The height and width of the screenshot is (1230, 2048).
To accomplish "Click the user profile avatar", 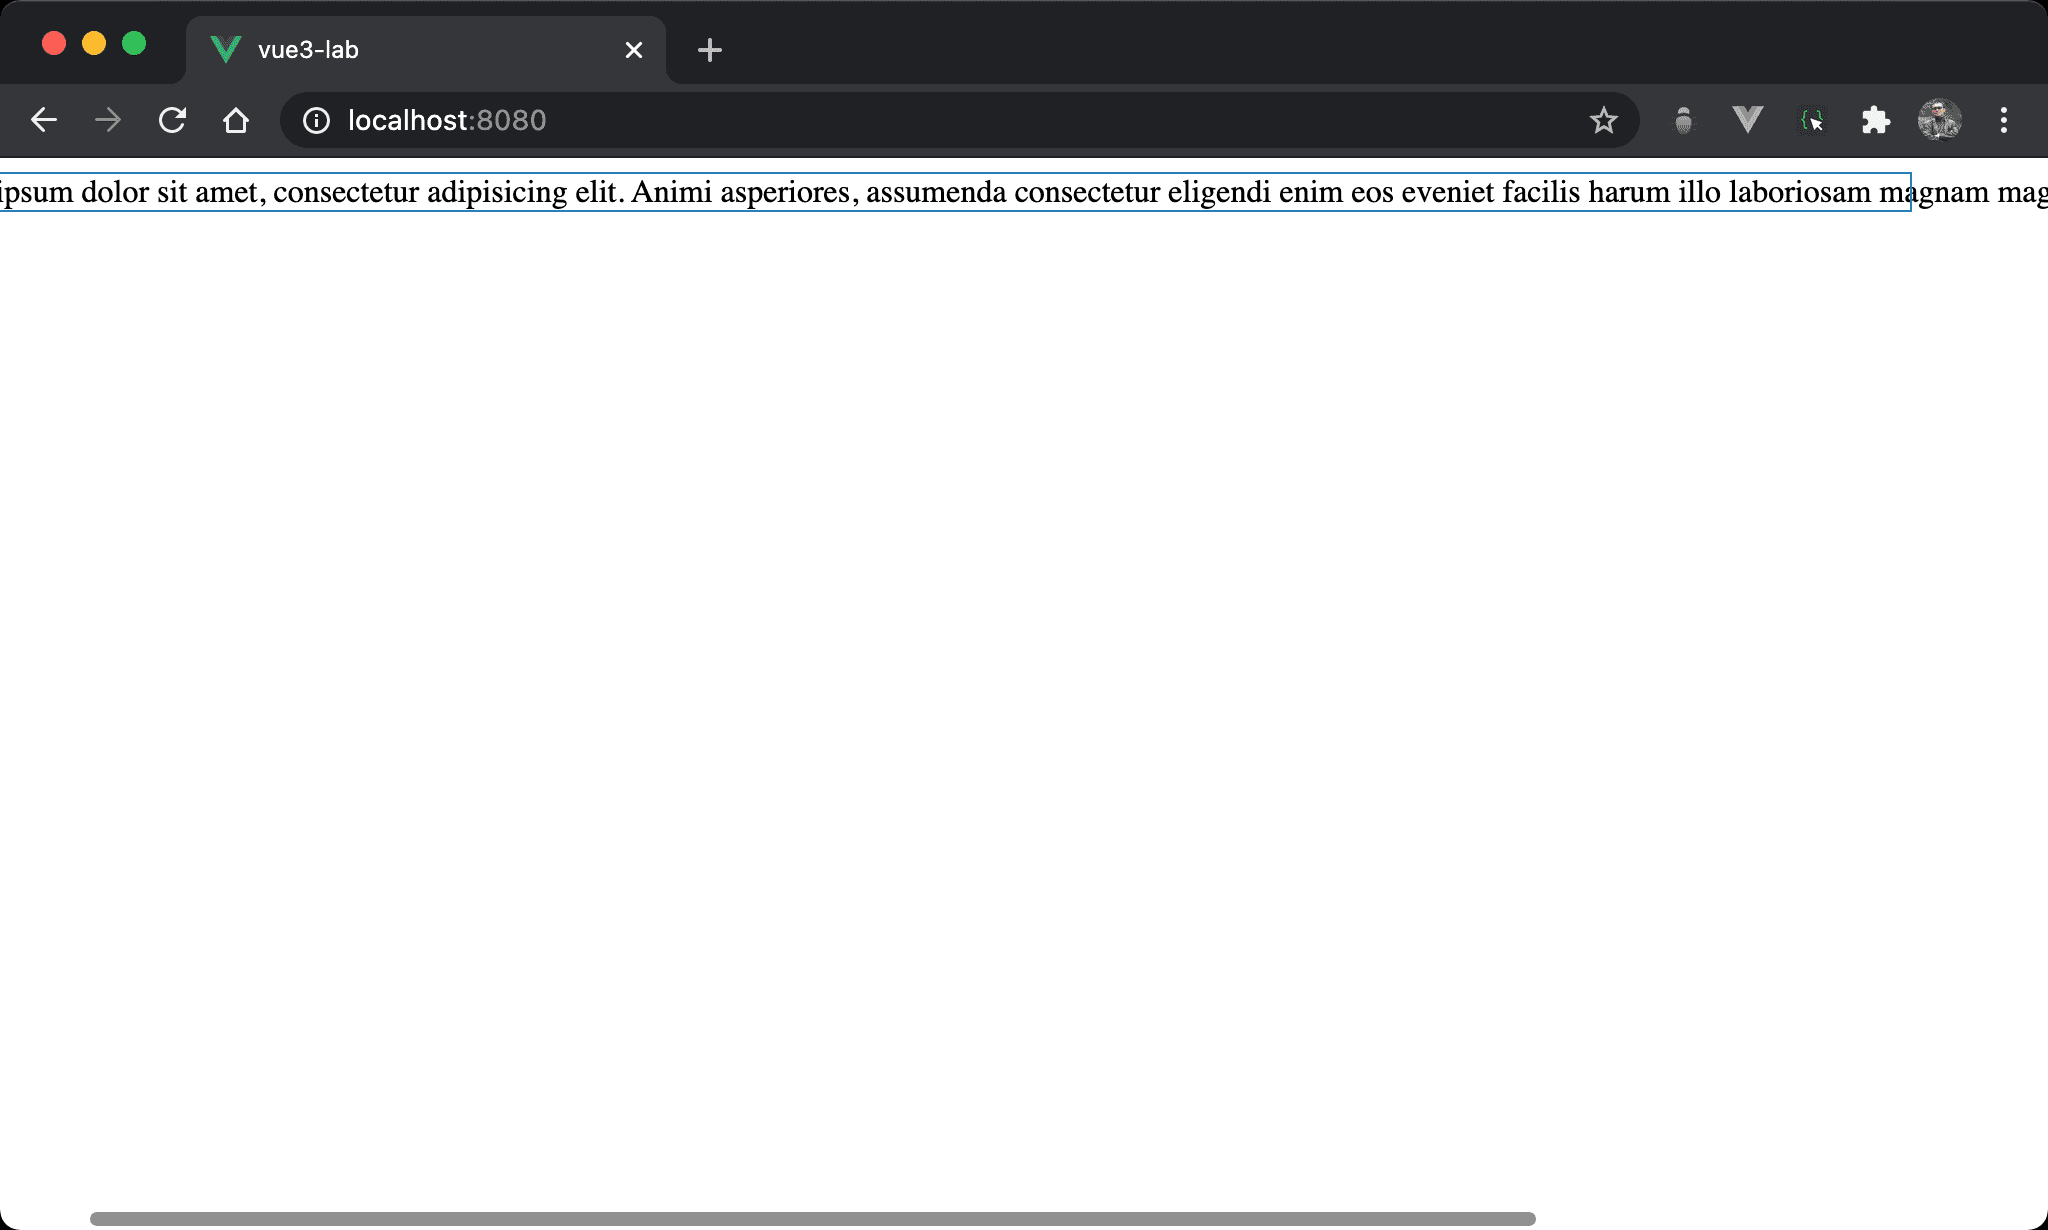I will [x=1939, y=121].
